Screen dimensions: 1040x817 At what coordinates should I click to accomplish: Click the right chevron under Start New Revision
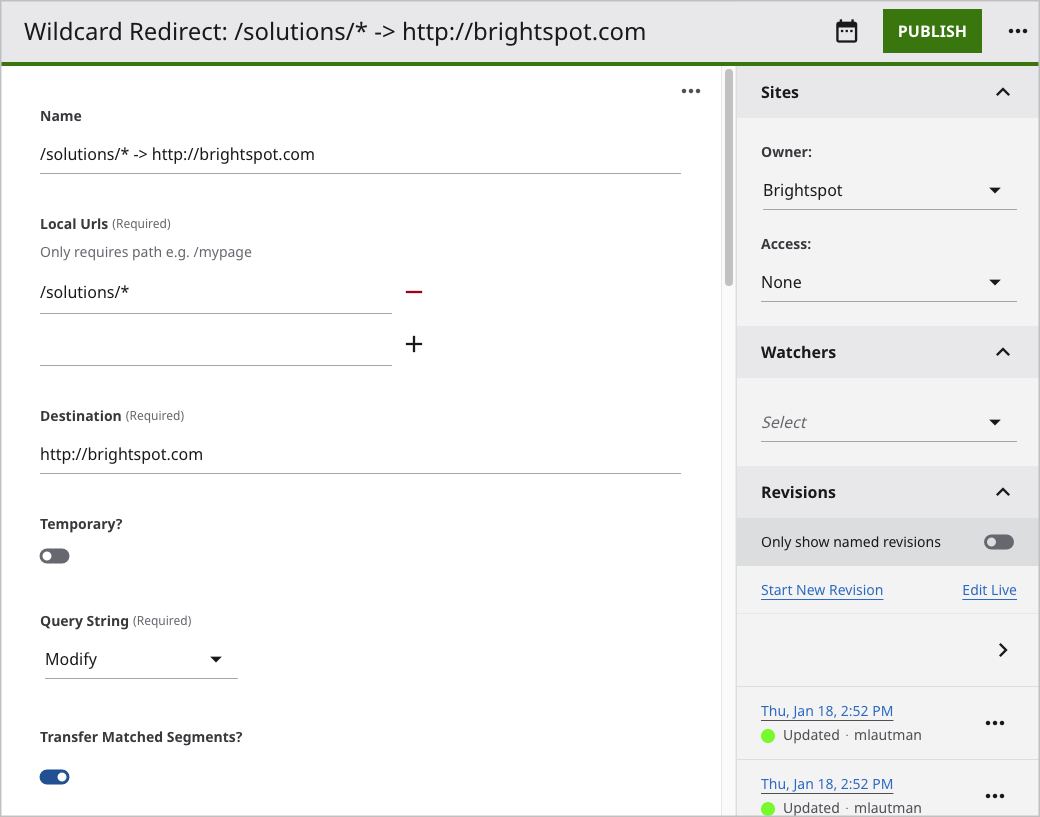1003,650
